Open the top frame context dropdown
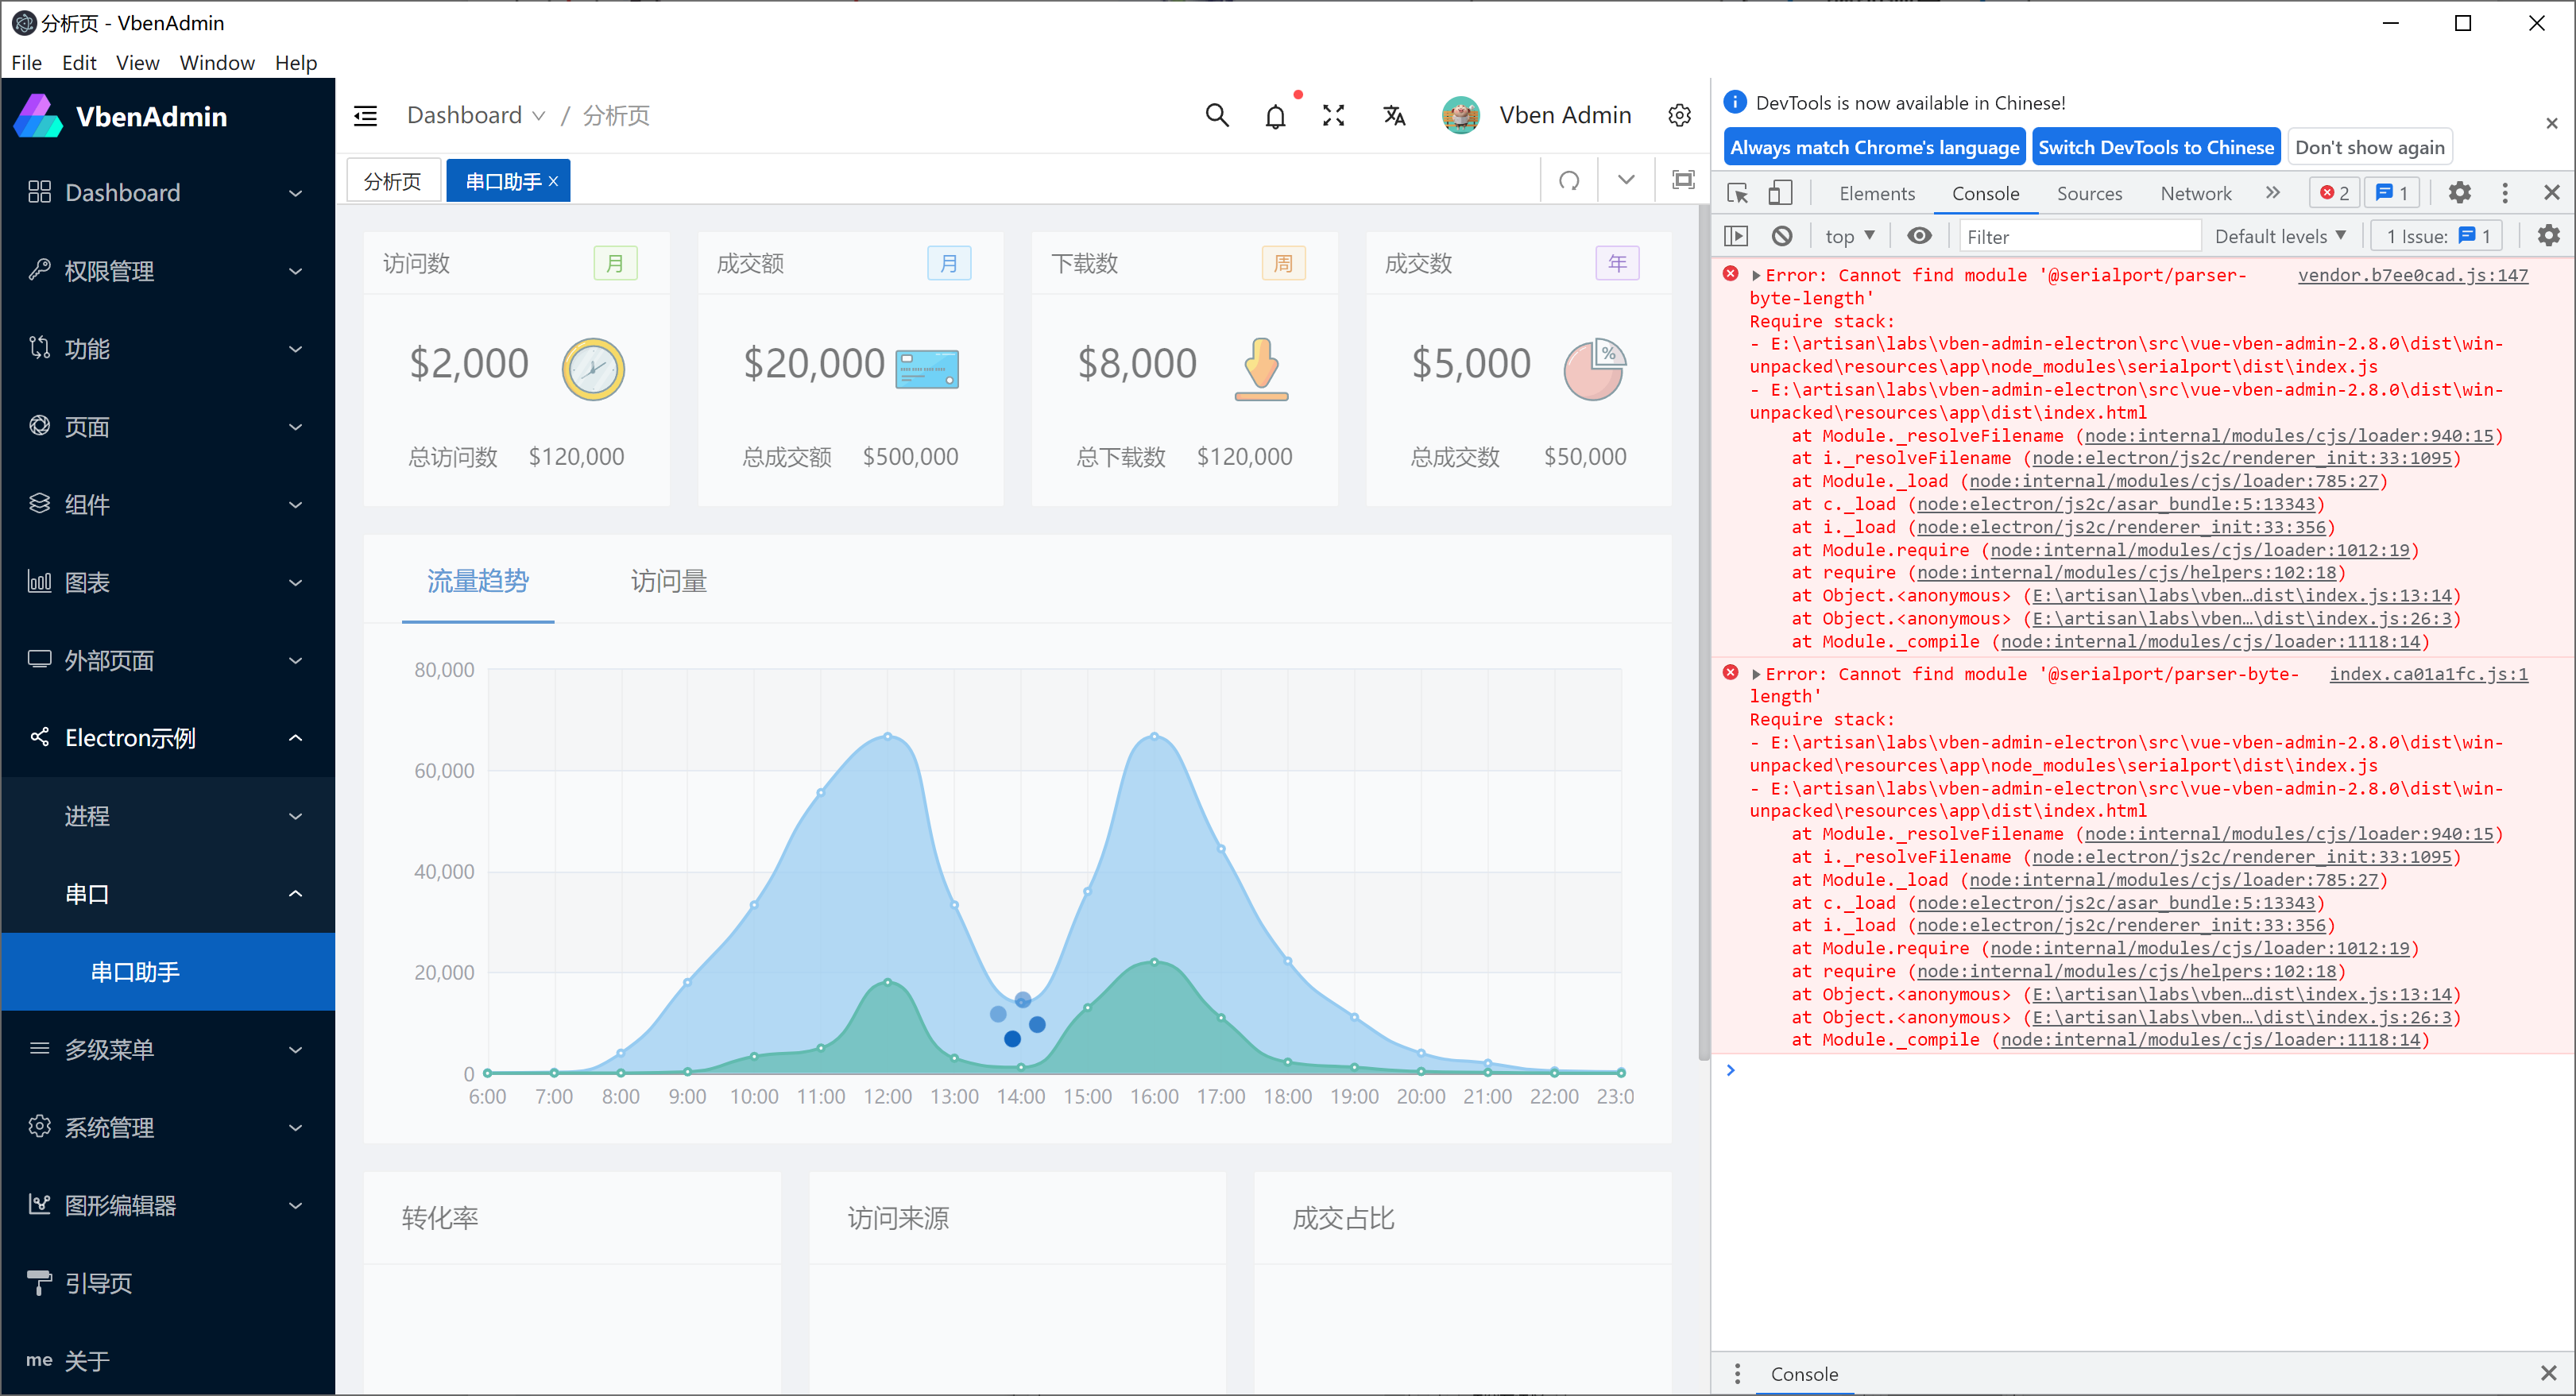 click(x=1848, y=235)
